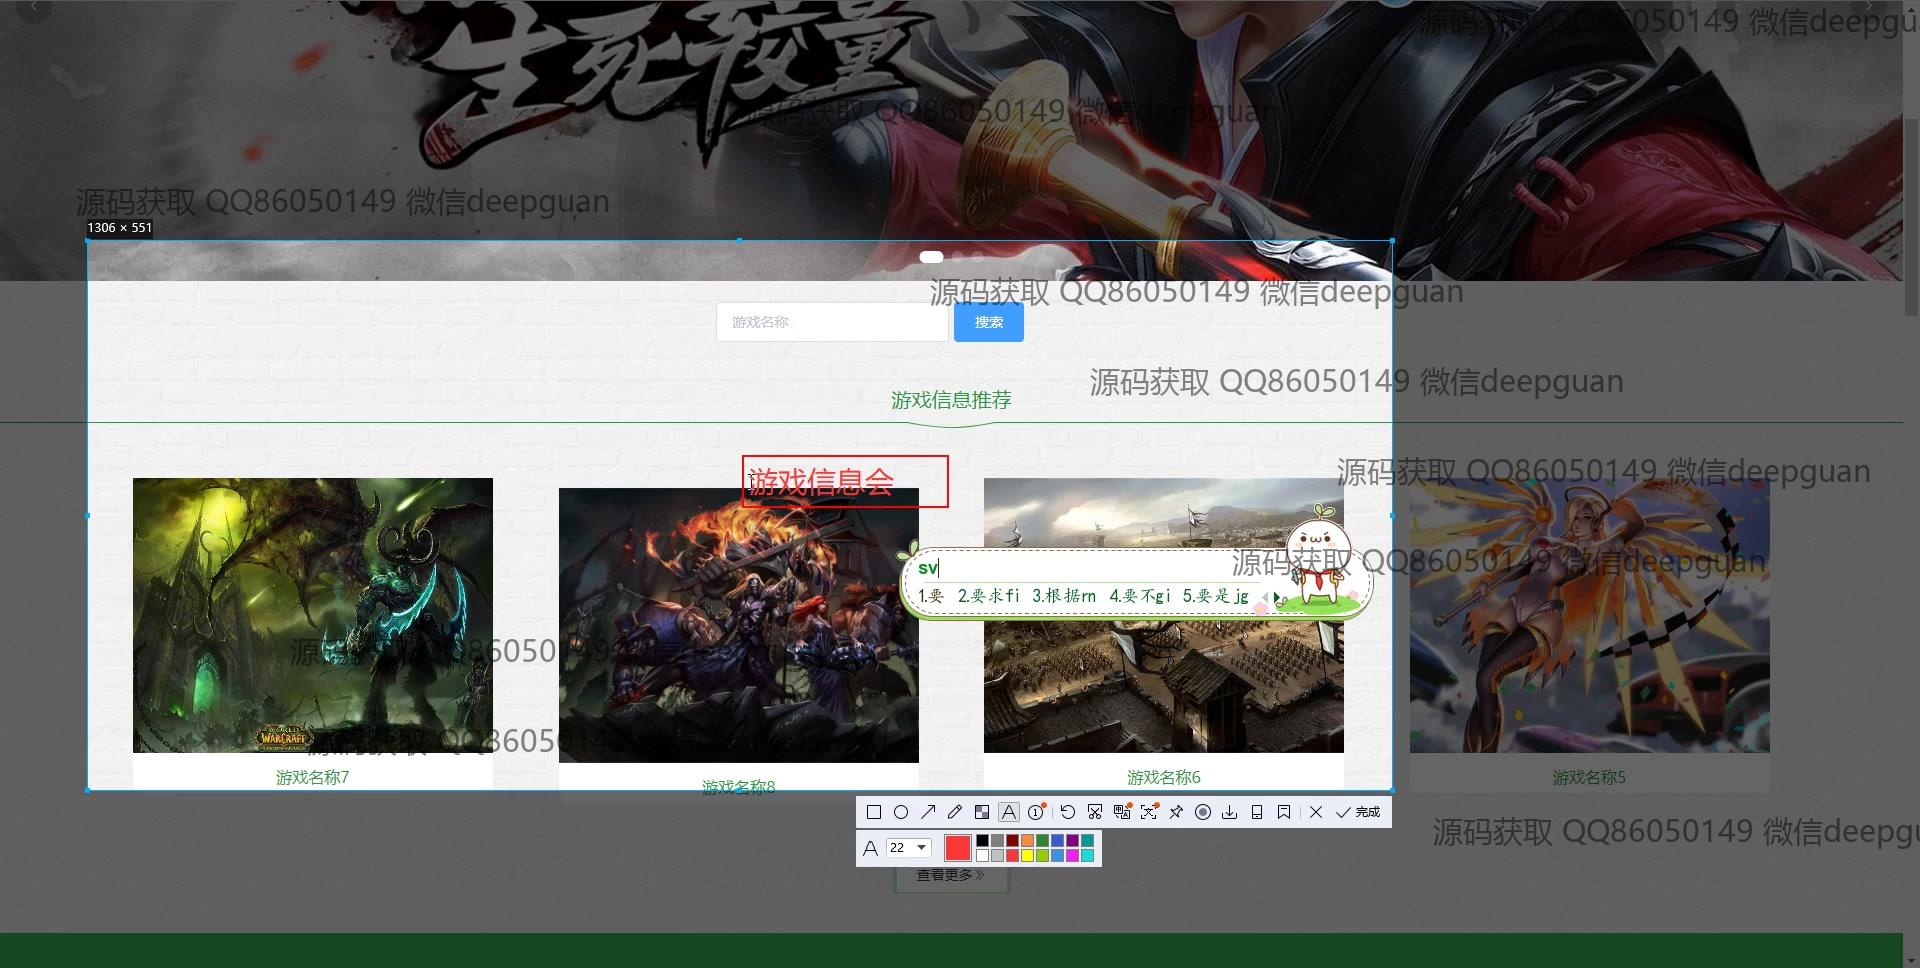Pick the dark gray color swatch

click(997, 841)
